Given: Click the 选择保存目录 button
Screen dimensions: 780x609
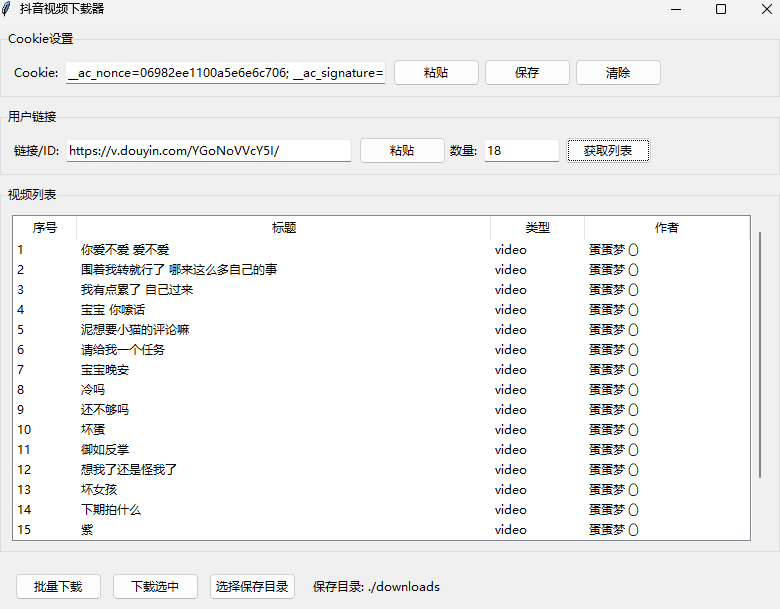Looking at the screenshot, I should point(252,587).
